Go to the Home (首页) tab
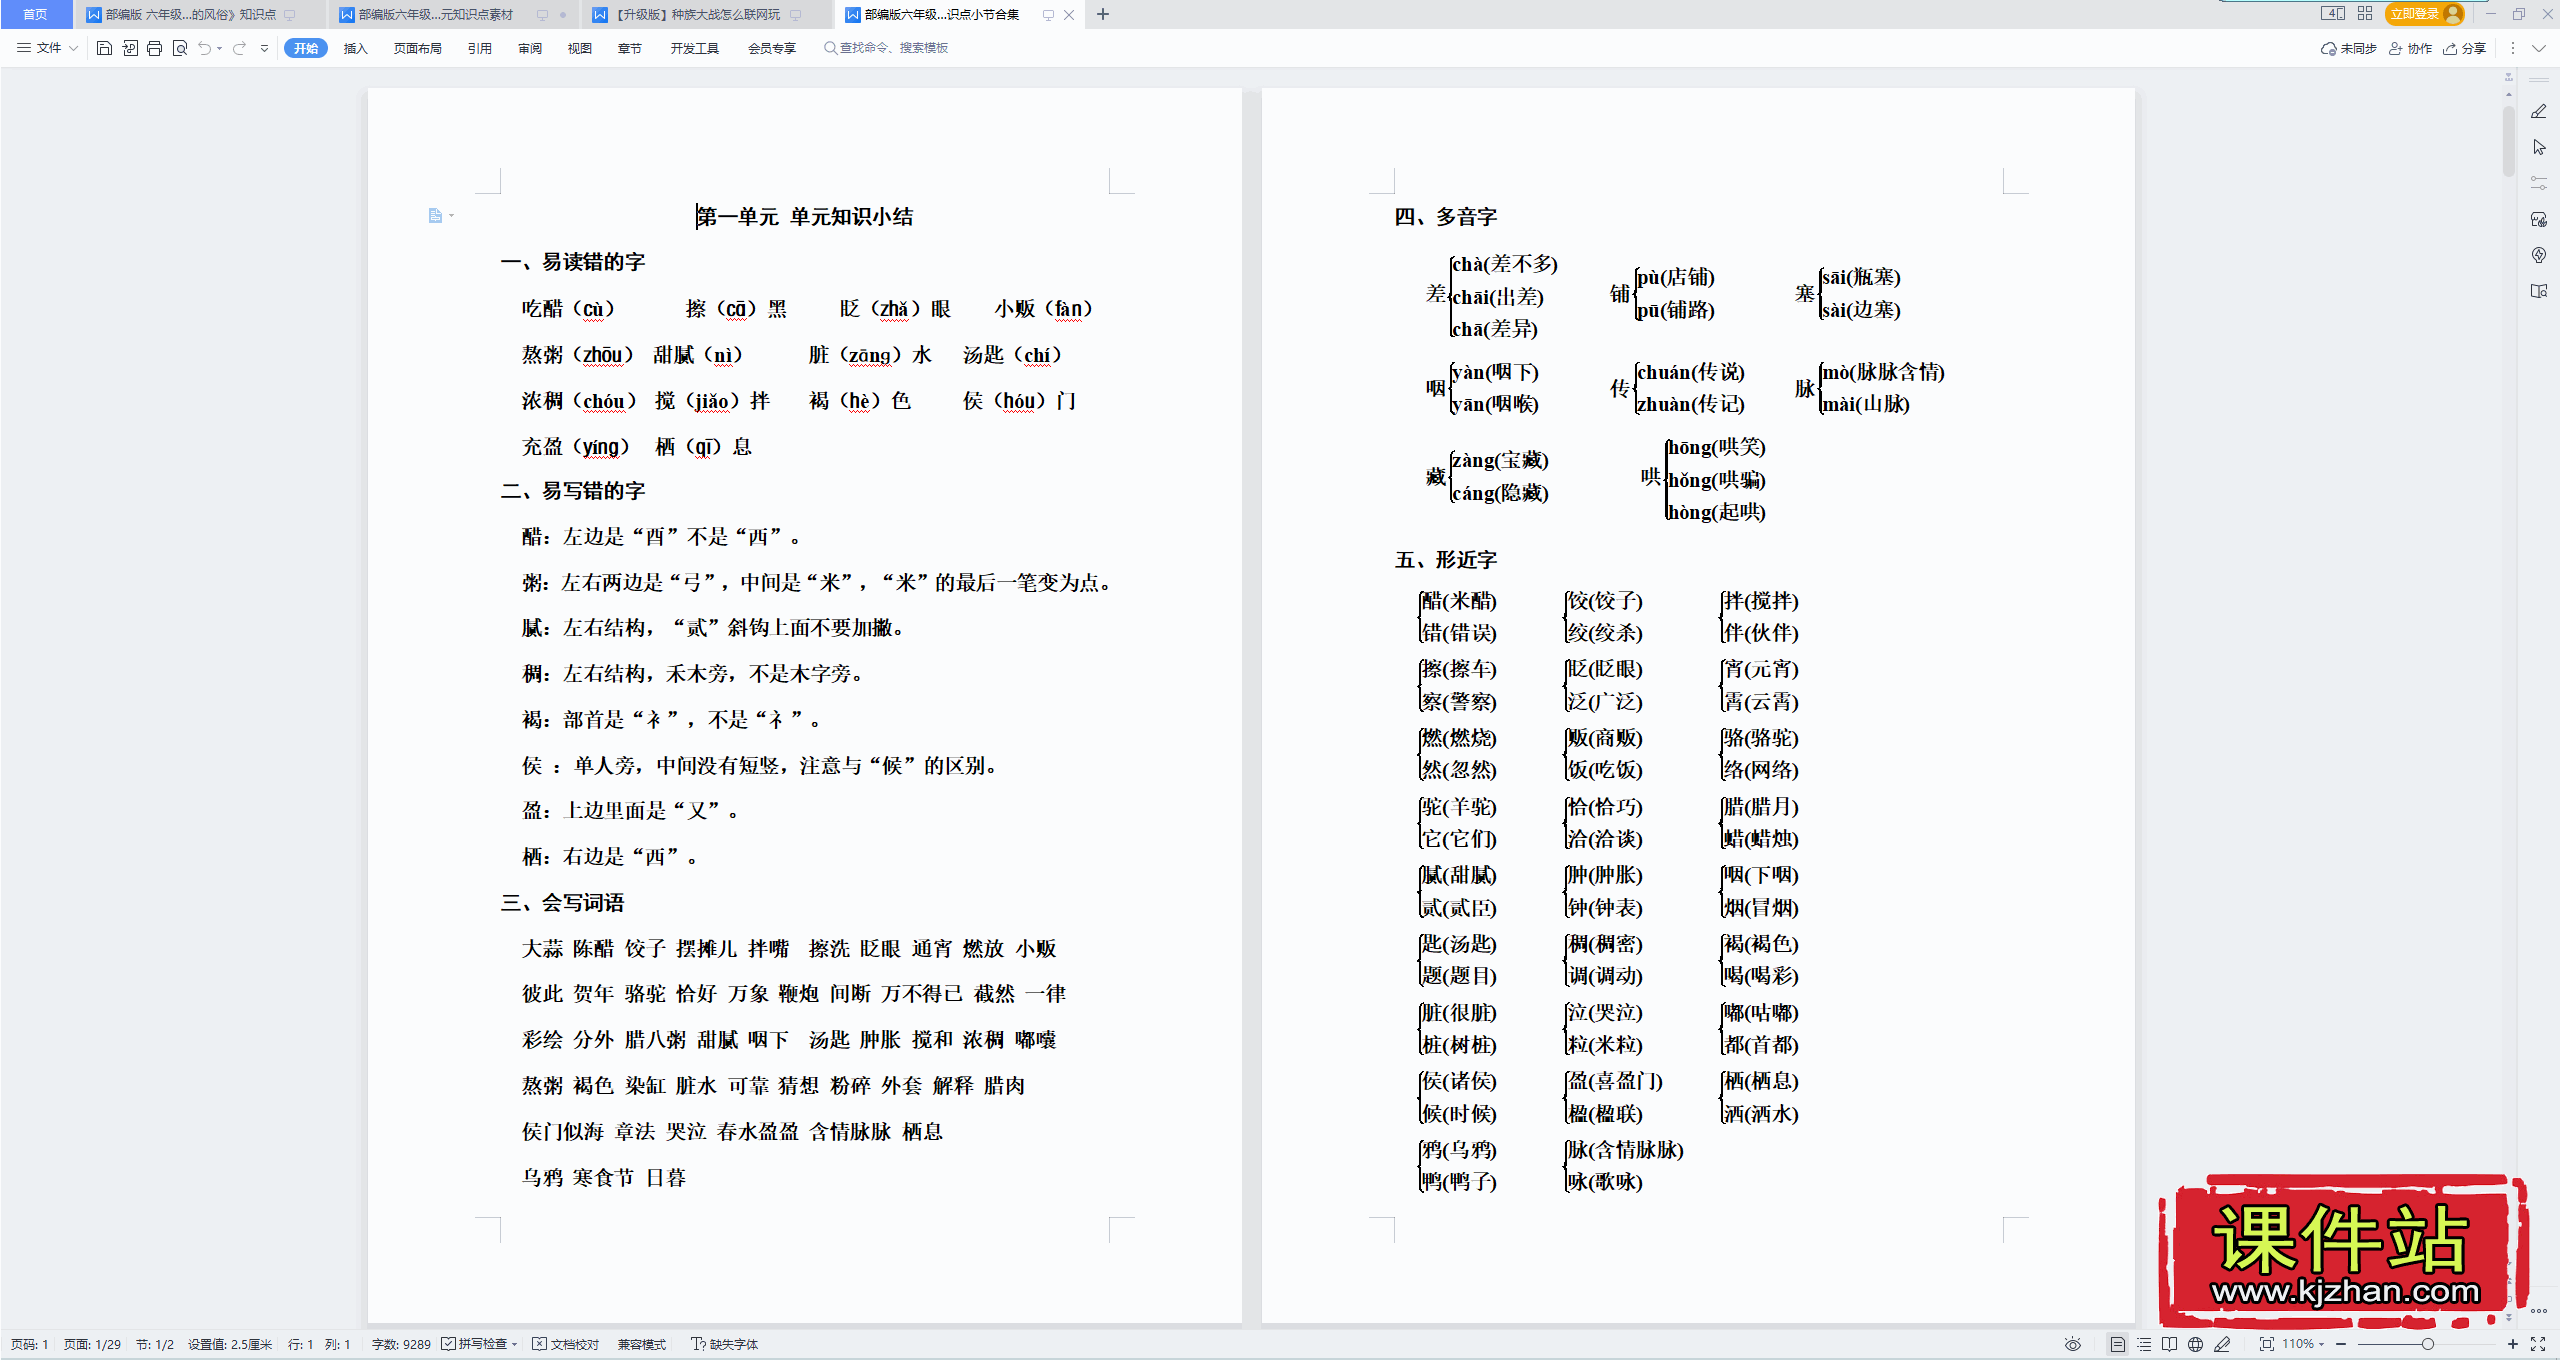Viewport: 2560px width, 1360px height. point(35,14)
